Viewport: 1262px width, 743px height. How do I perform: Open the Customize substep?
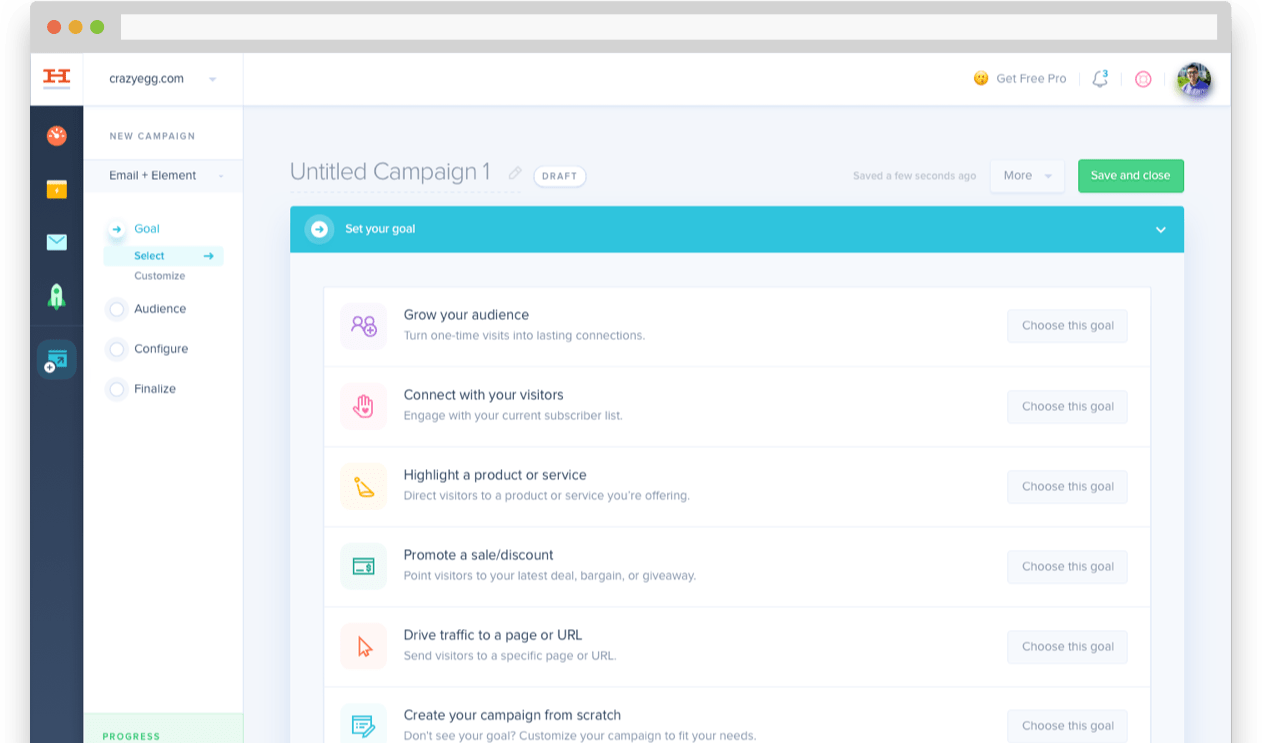(160, 276)
